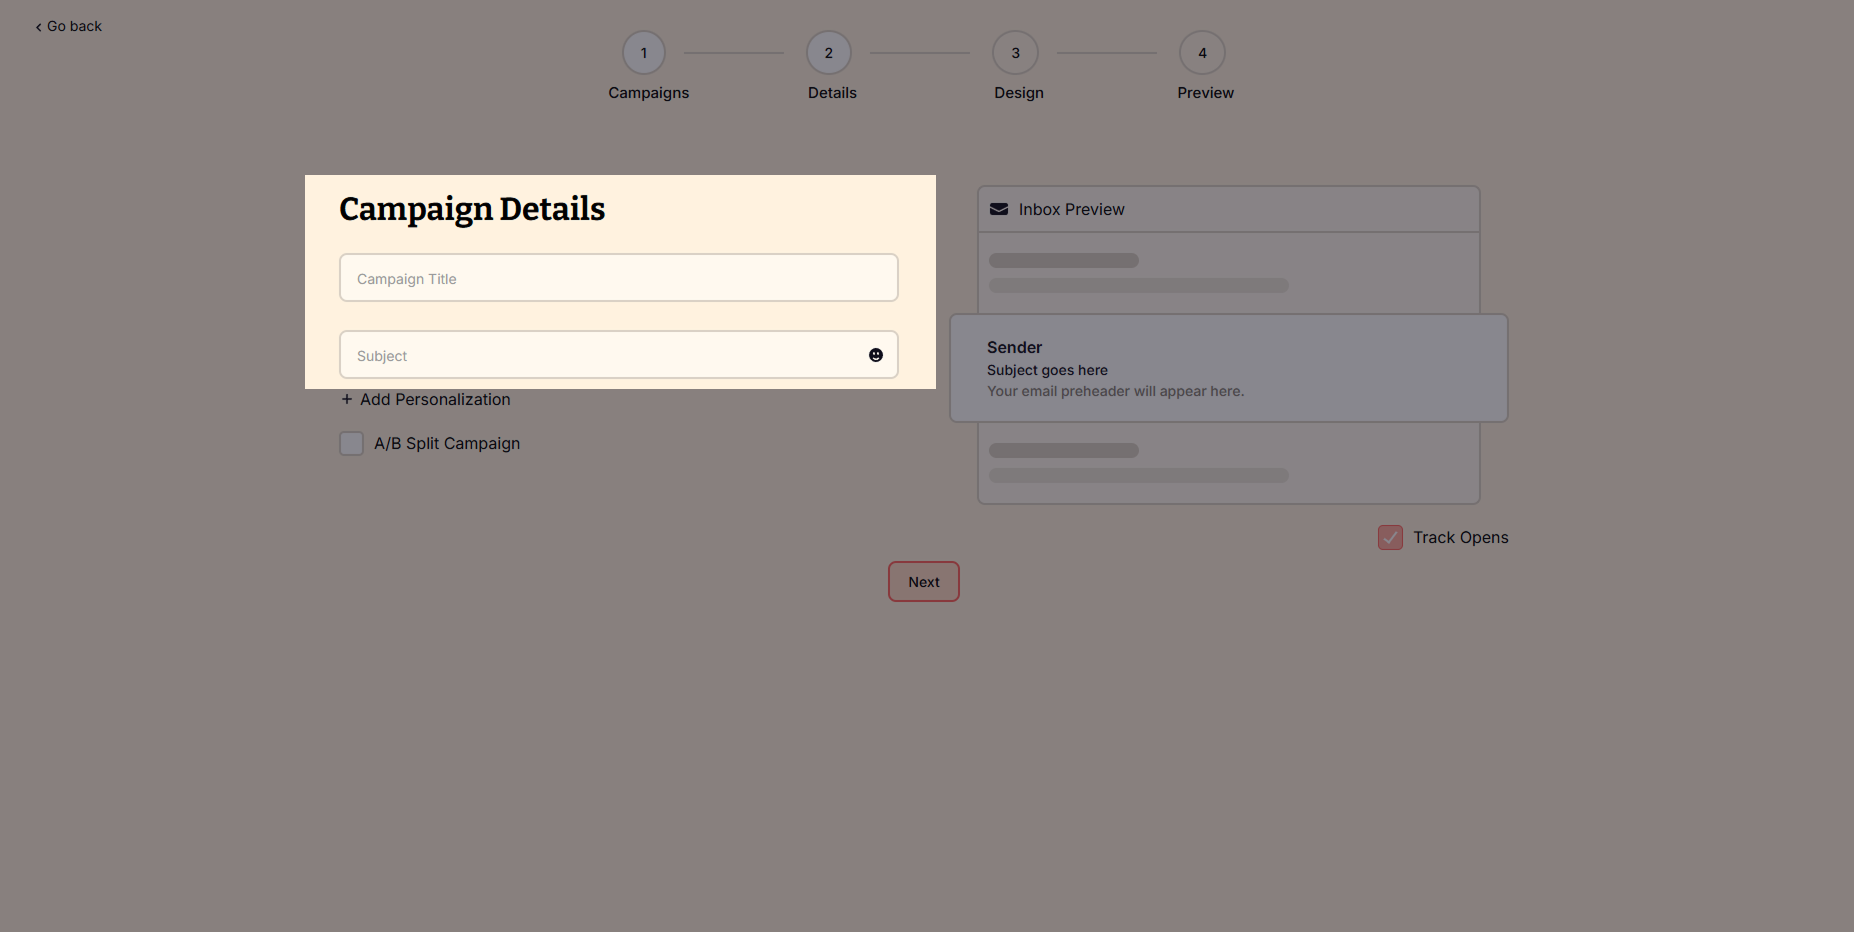Image resolution: width=1854 pixels, height=932 pixels.
Task: Click the Sender preview card
Action: [x=1228, y=368]
